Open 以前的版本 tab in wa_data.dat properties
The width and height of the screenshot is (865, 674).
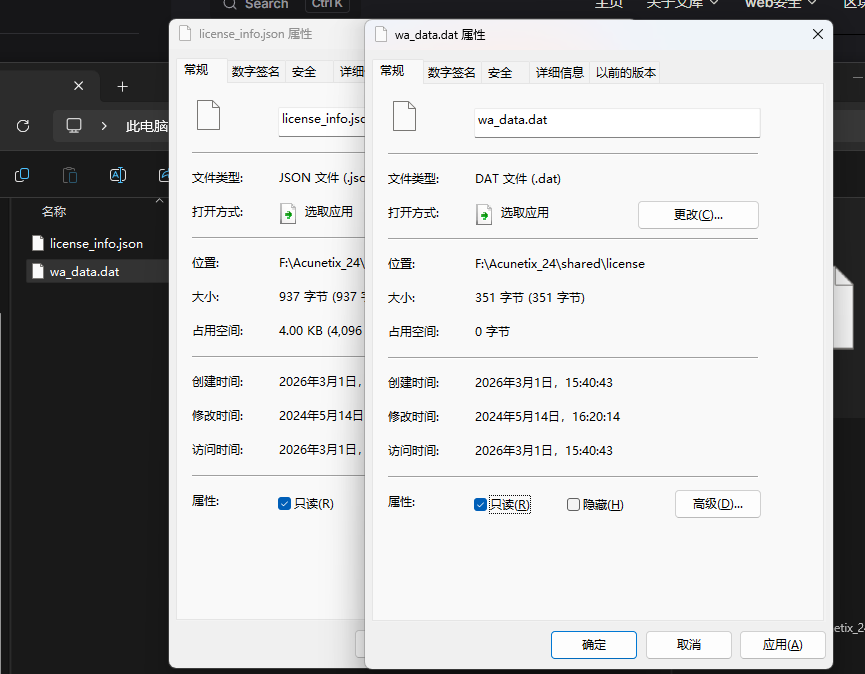coord(626,73)
